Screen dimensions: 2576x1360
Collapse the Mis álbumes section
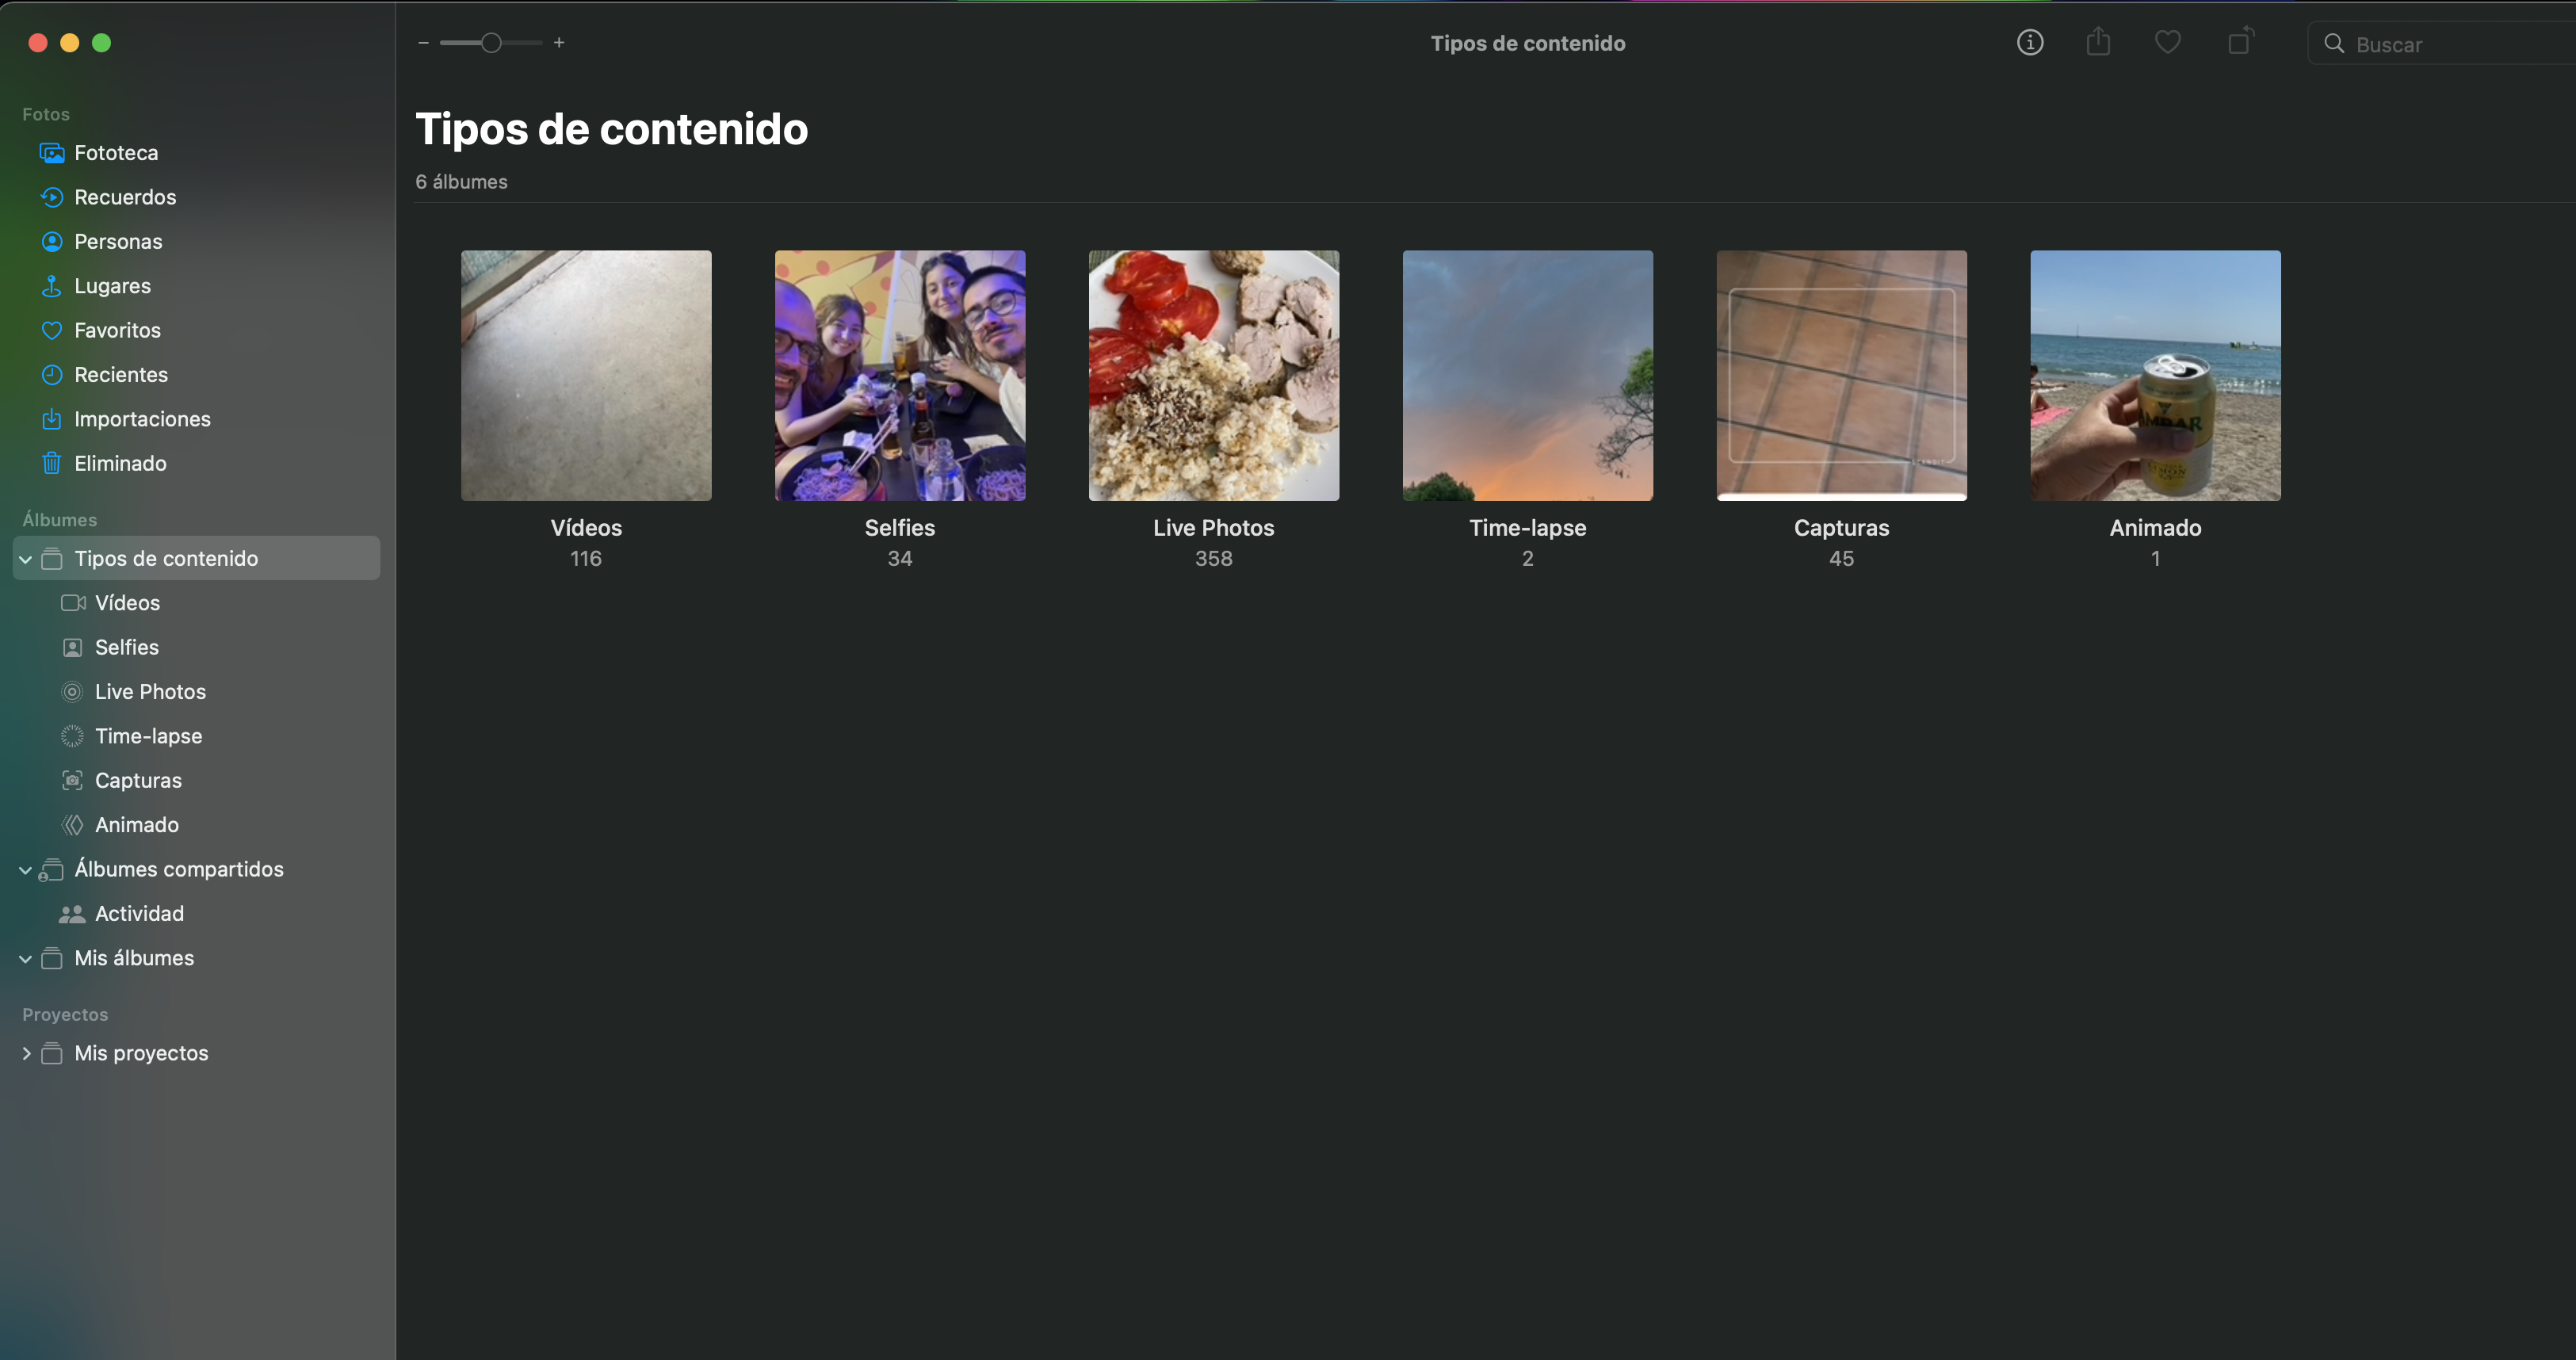[x=26, y=959]
